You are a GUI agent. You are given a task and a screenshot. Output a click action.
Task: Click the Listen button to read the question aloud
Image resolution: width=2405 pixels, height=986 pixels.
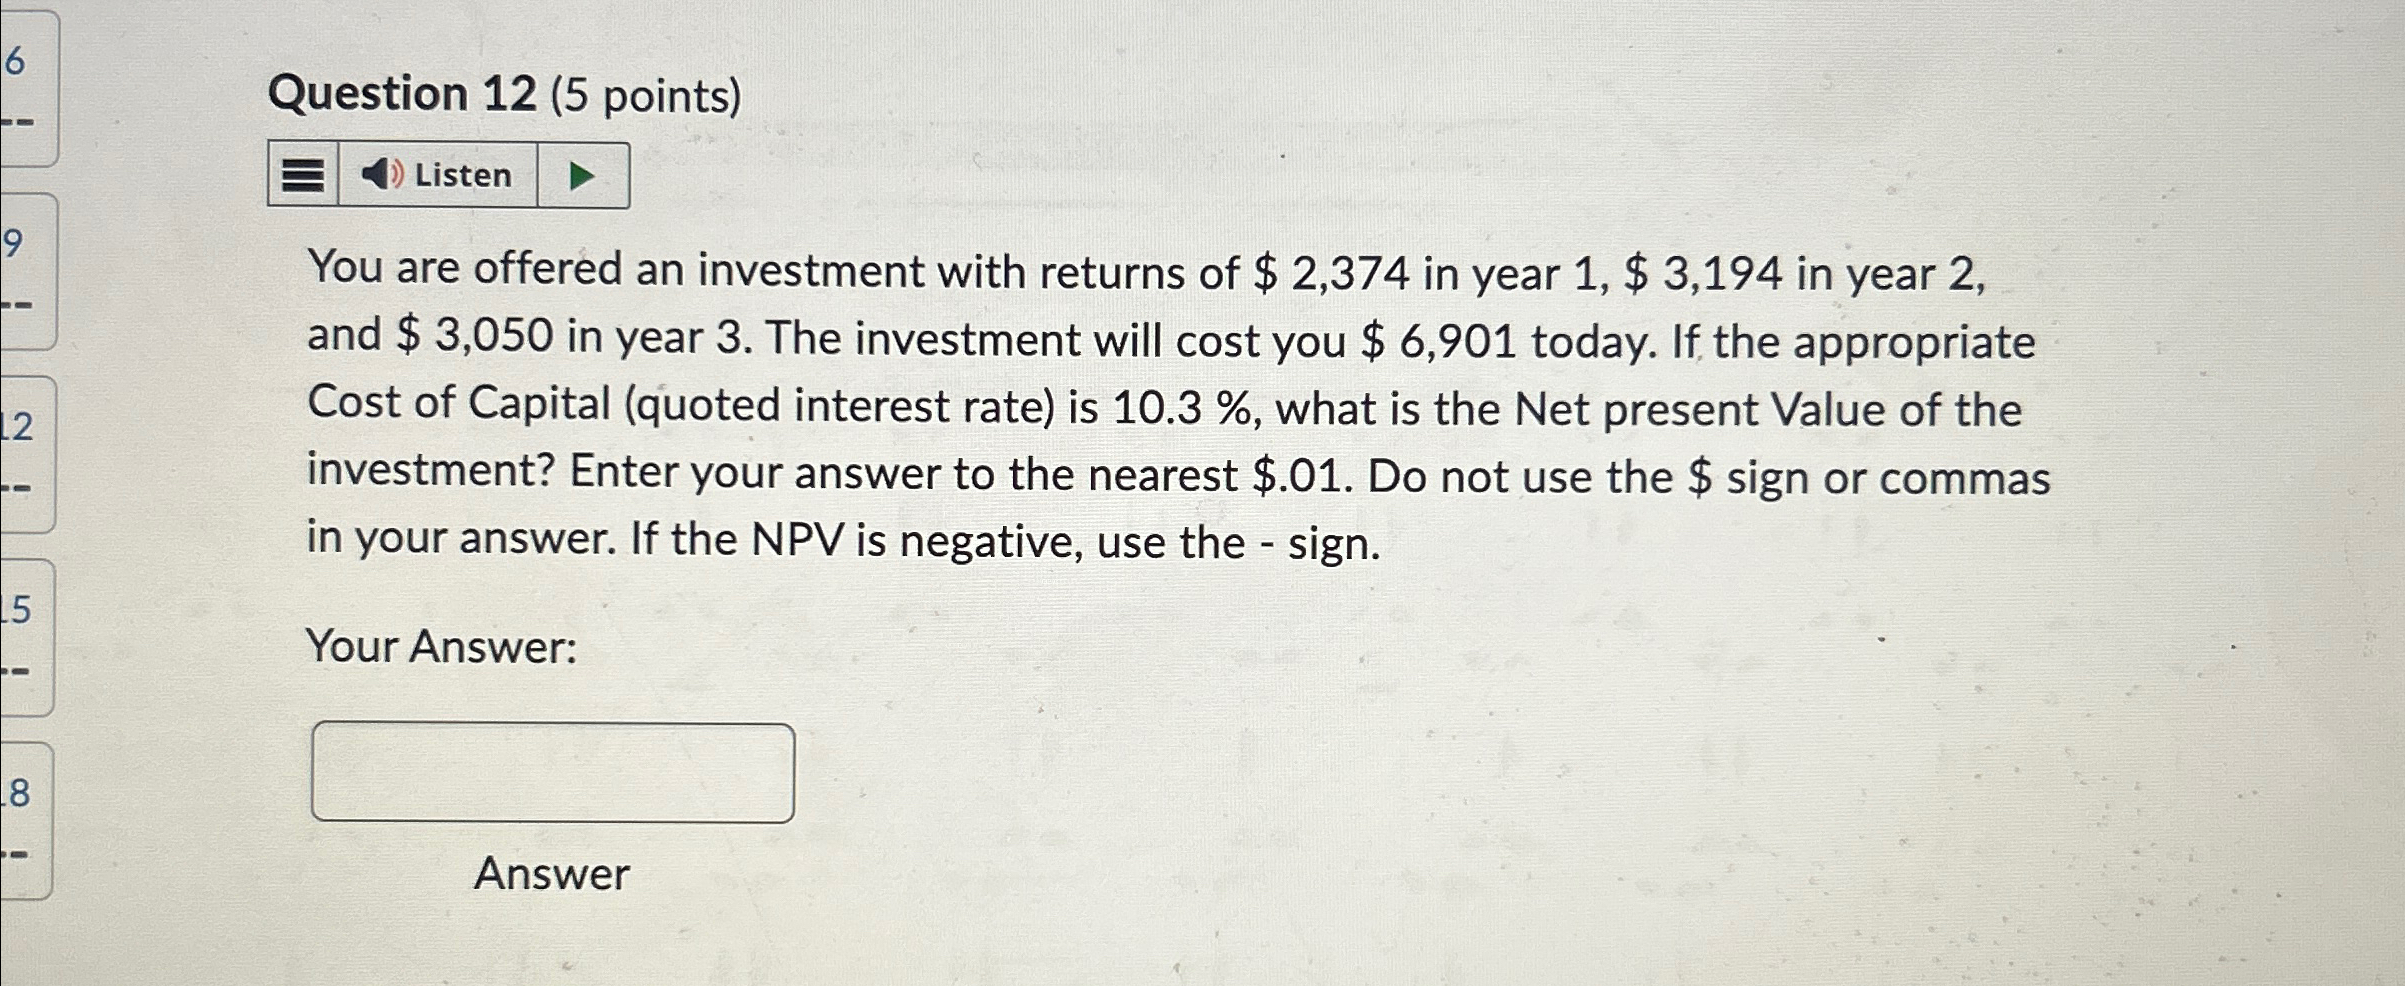pyautogui.click(x=450, y=174)
